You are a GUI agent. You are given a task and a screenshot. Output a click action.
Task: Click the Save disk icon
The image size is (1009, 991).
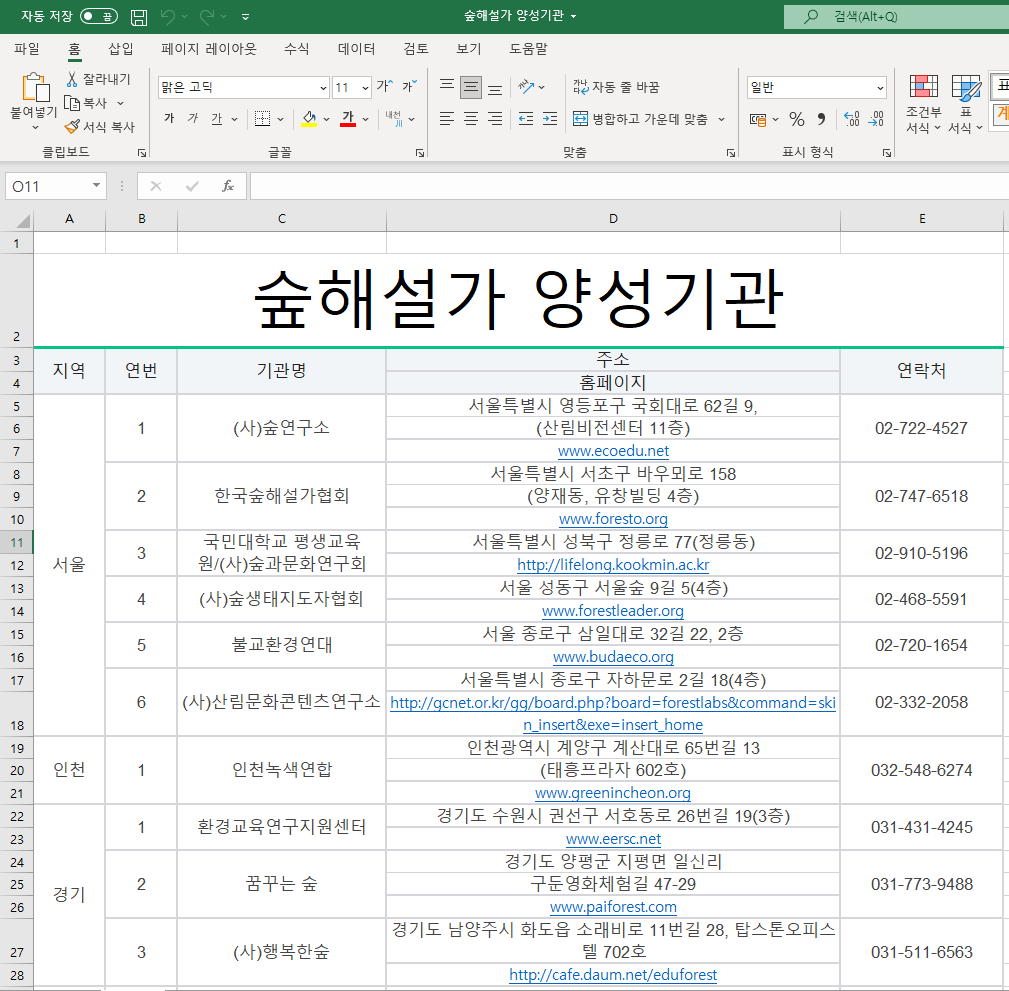click(x=139, y=17)
